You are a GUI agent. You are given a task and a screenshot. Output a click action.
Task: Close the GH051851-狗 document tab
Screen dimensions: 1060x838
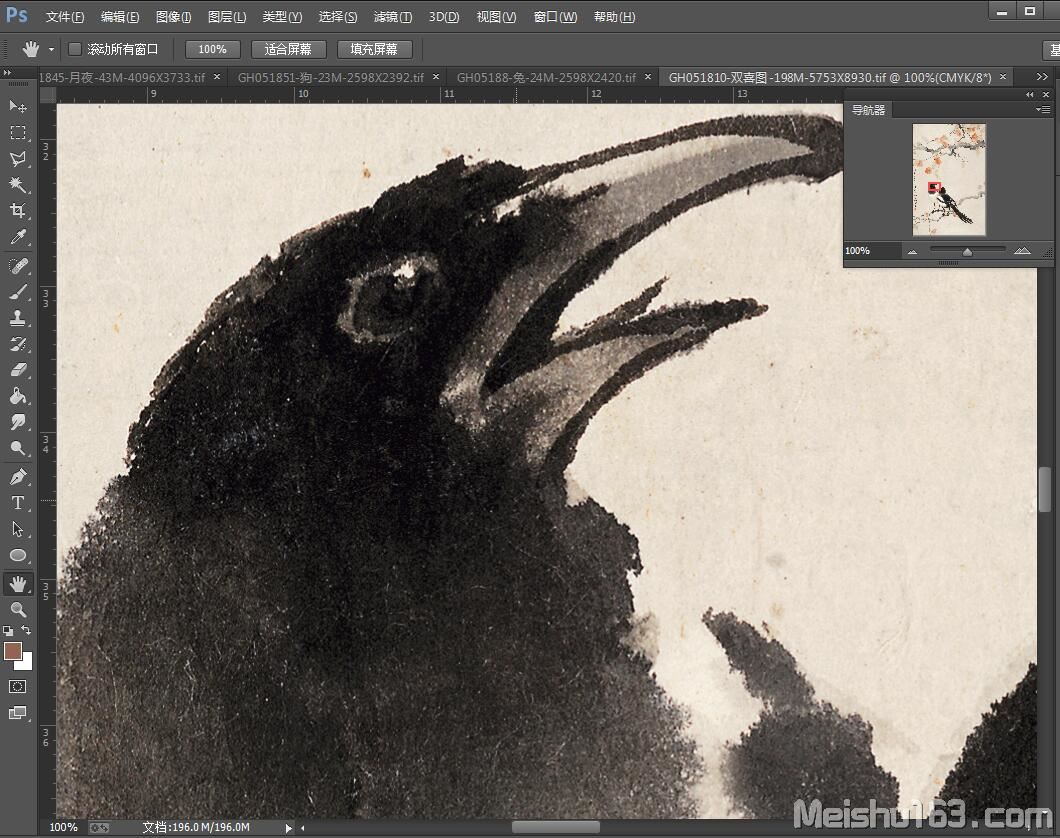point(436,76)
